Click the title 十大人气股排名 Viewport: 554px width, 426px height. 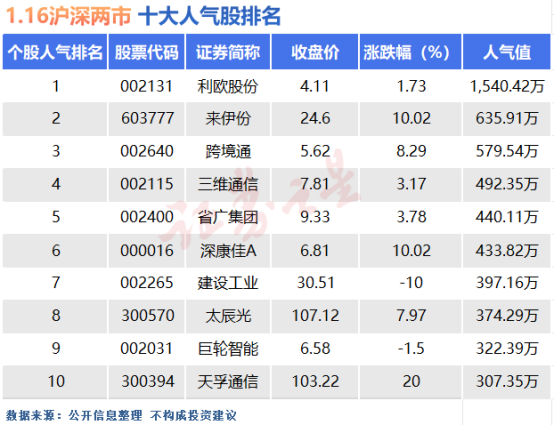pos(209,16)
